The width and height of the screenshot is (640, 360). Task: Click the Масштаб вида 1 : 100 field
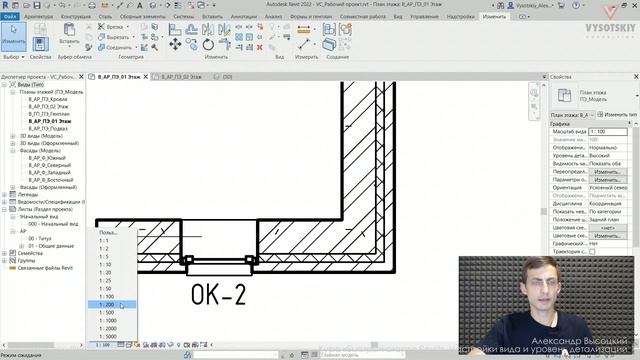[x=608, y=131]
